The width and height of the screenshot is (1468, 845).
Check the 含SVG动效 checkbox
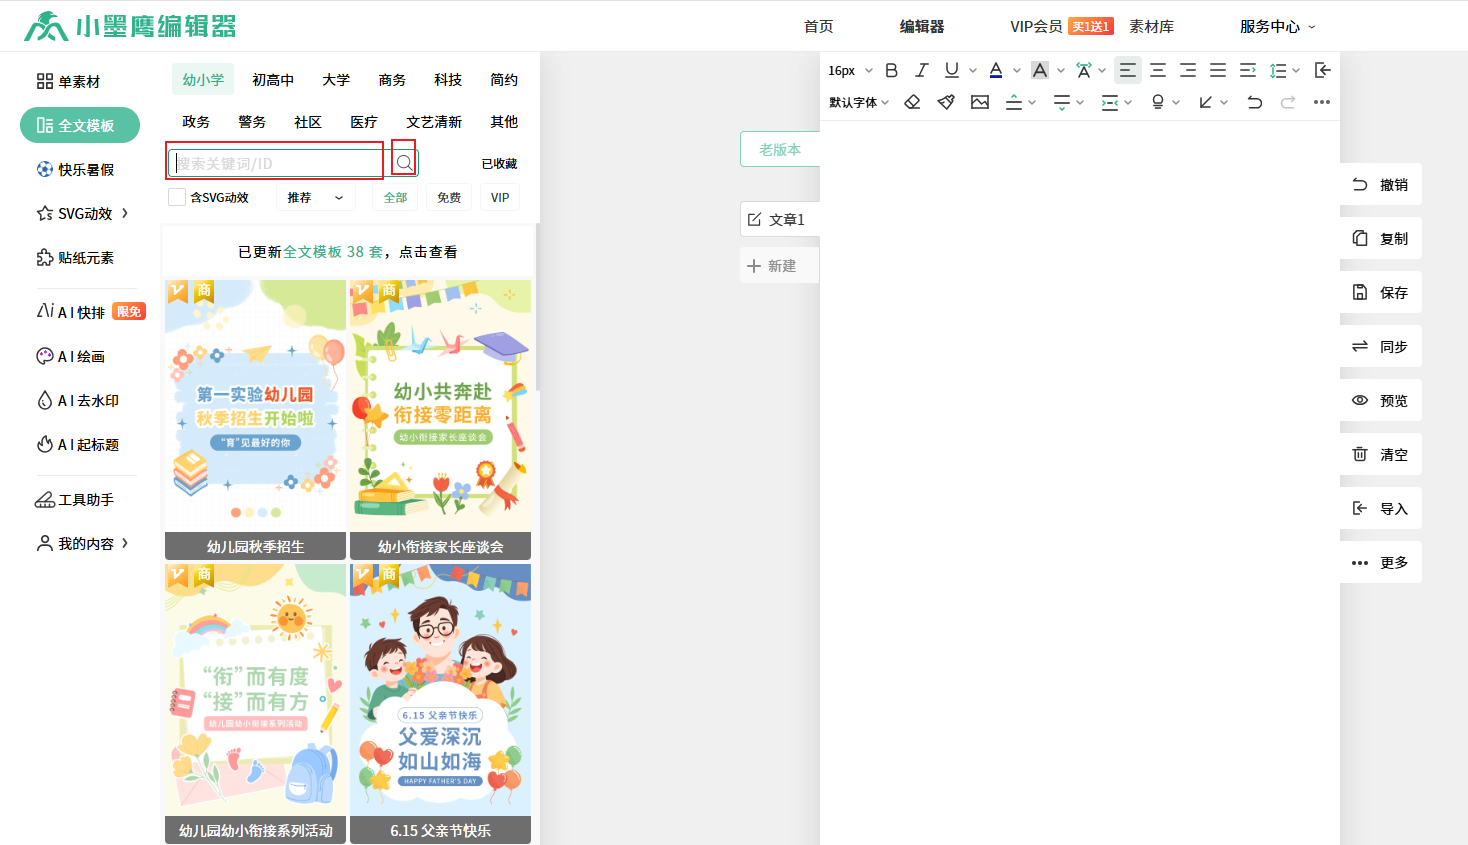[177, 197]
